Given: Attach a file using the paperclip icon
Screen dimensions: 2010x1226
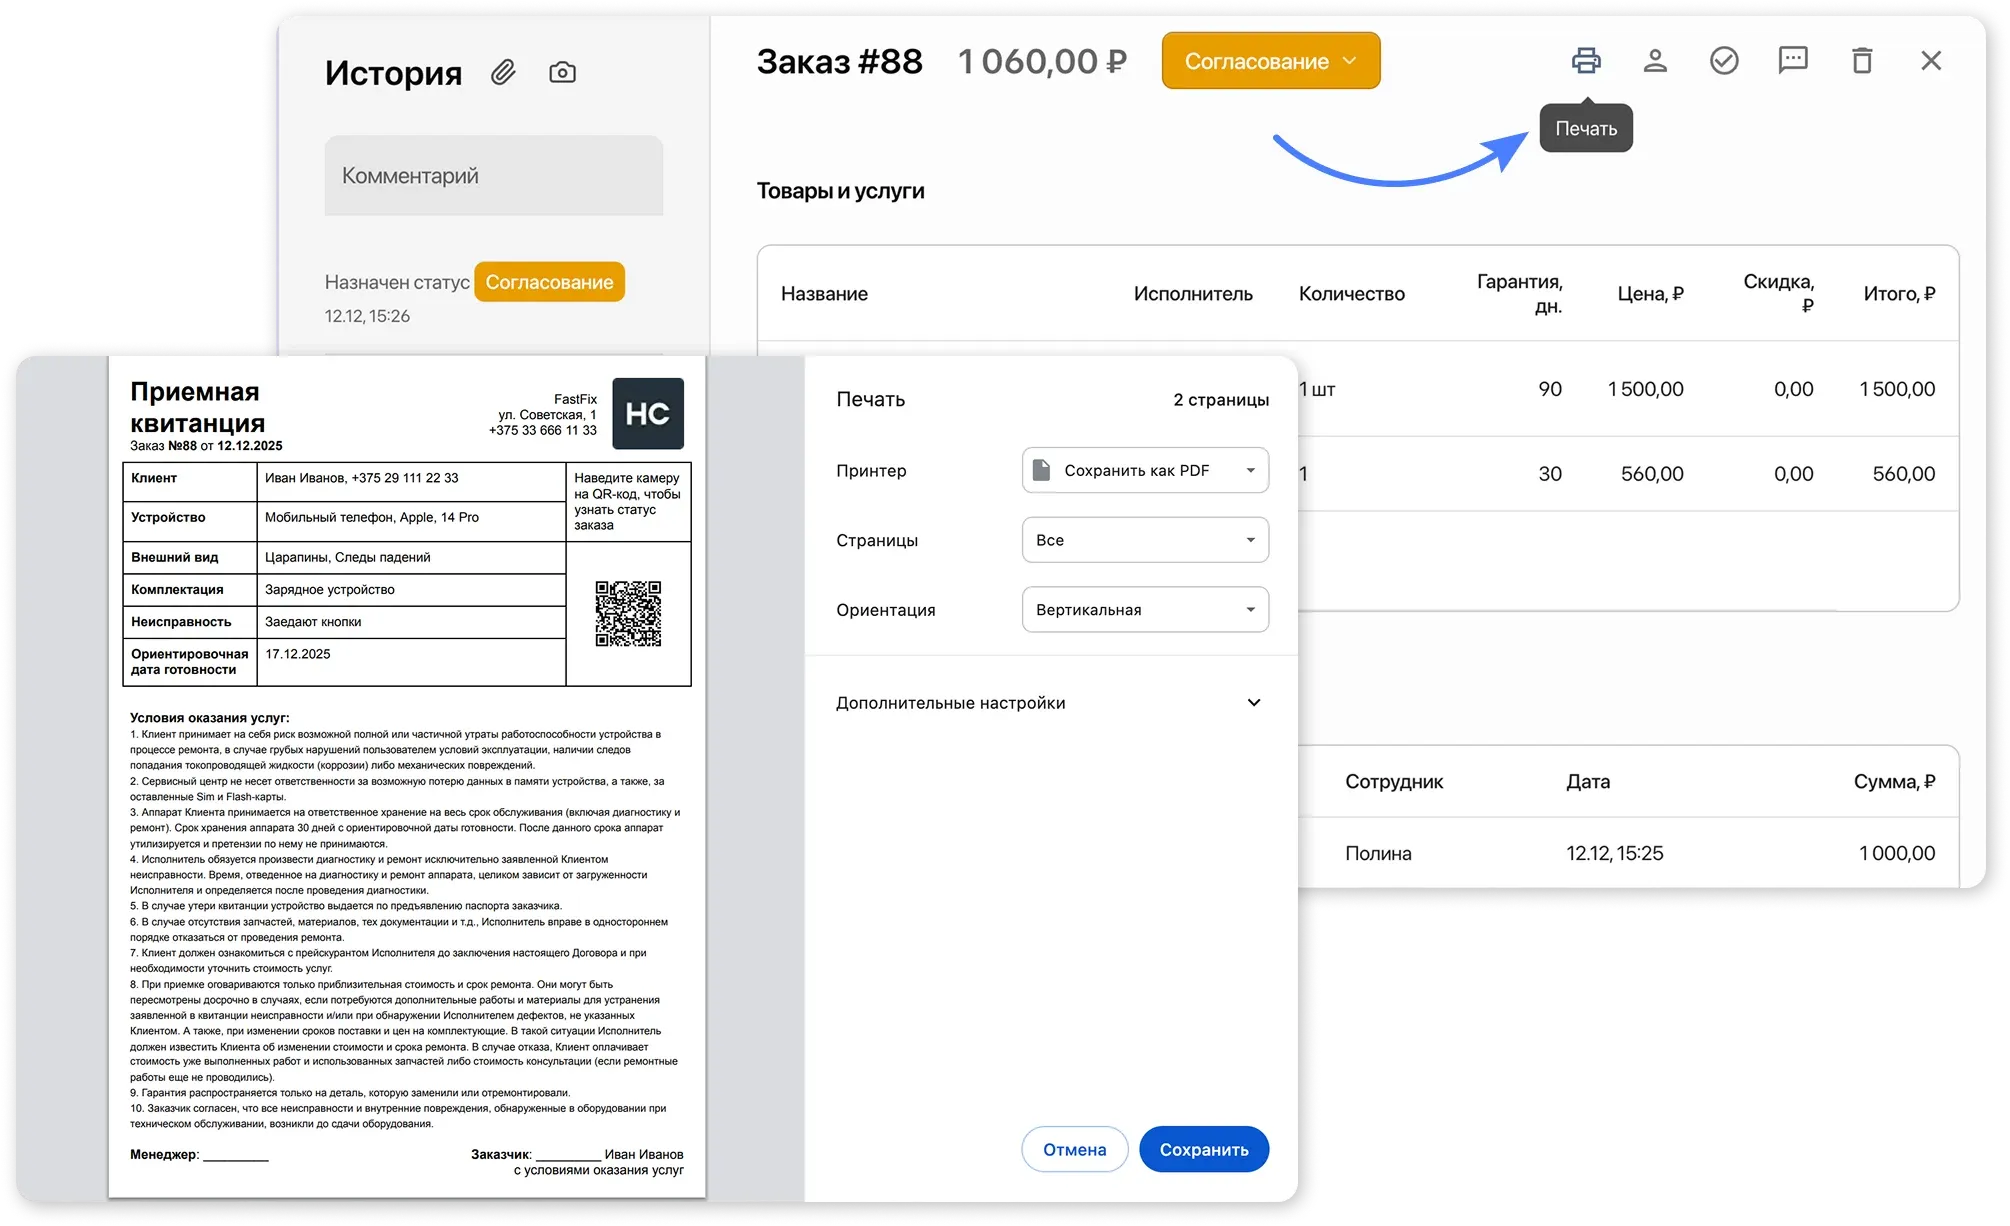Looking at the screenshot, I should tap(503, 72).
